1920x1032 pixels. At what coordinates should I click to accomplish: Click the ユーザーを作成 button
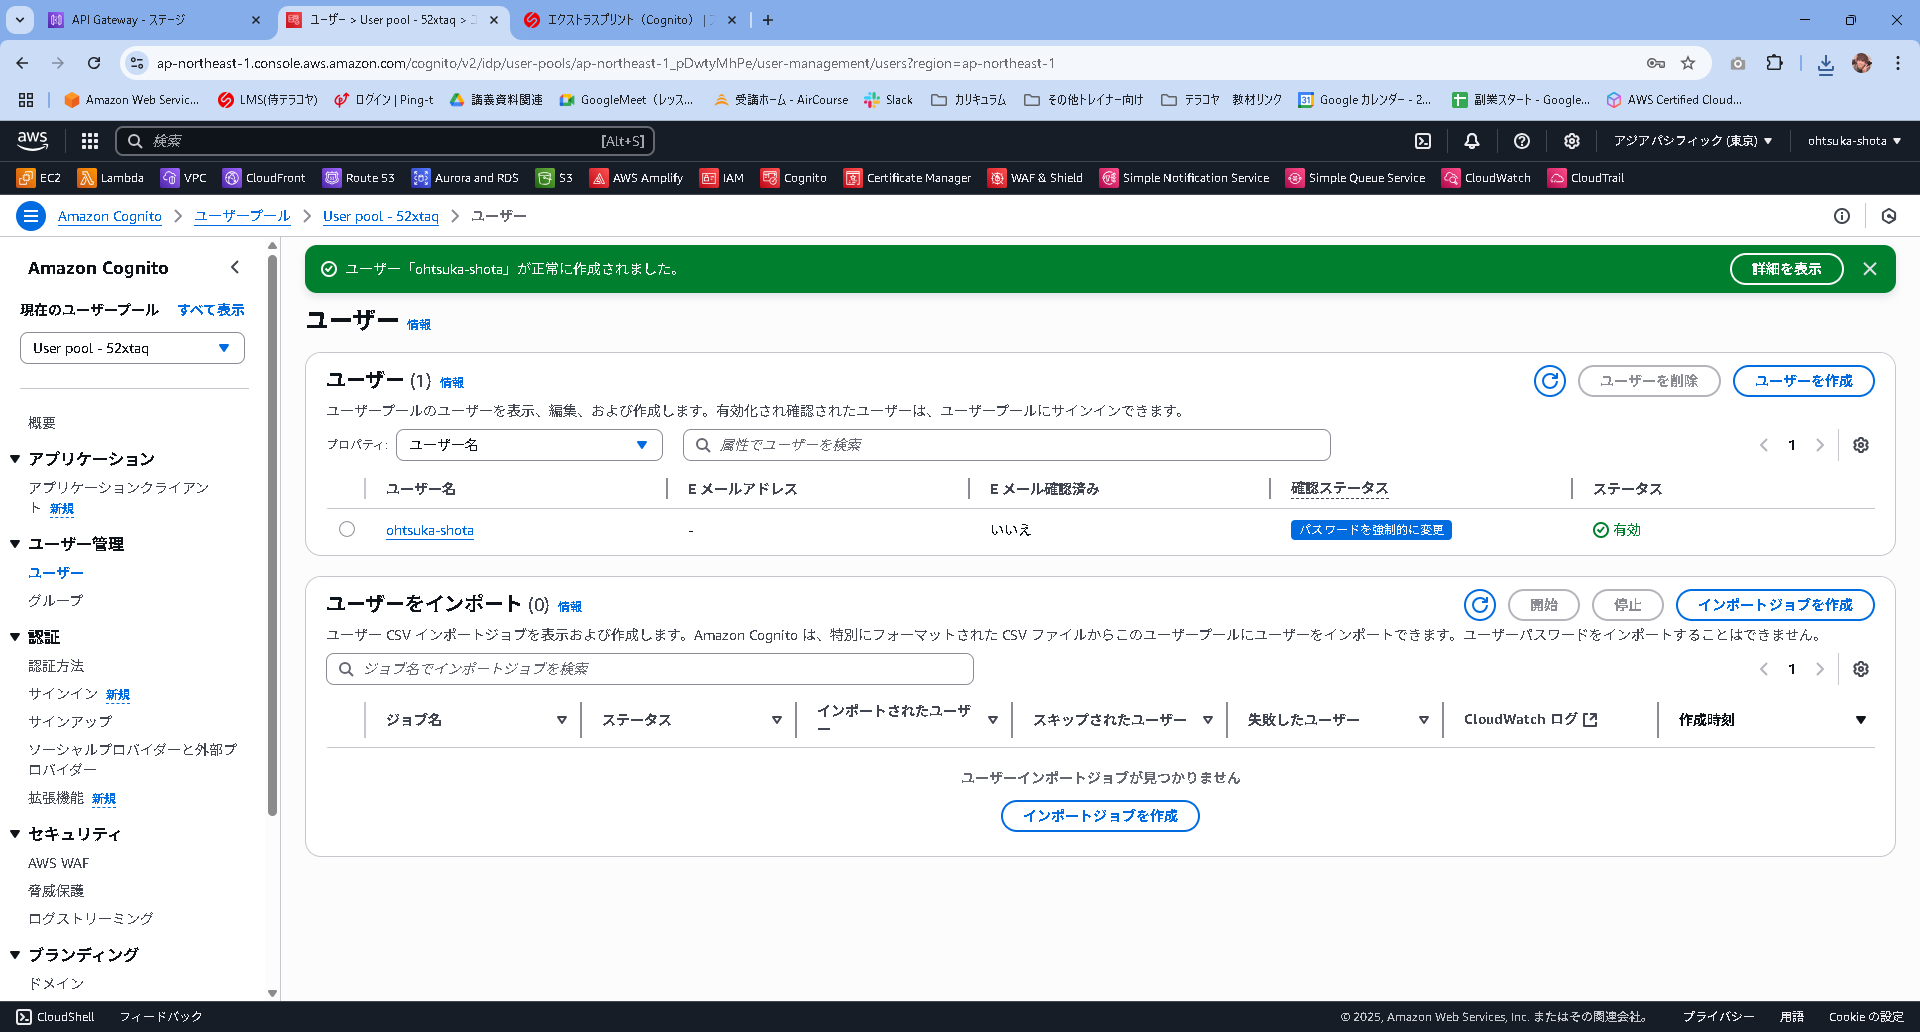(x=1803, y=381)
